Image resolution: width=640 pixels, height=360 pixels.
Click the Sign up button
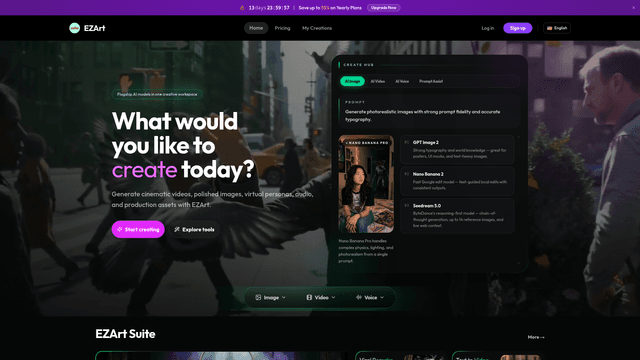pyautogui.click(x=518, y=28)
